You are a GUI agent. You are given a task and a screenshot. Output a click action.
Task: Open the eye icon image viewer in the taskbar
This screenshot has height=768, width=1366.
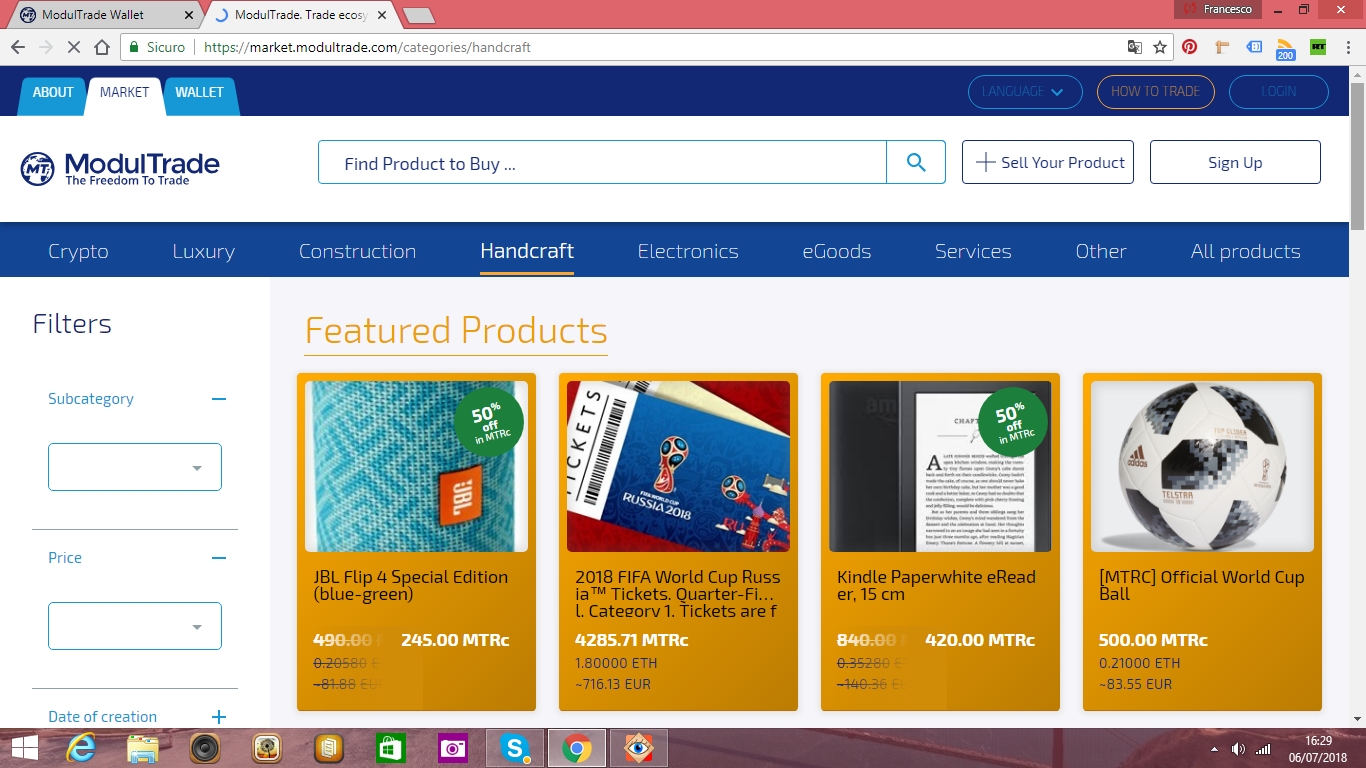(638, 748)
